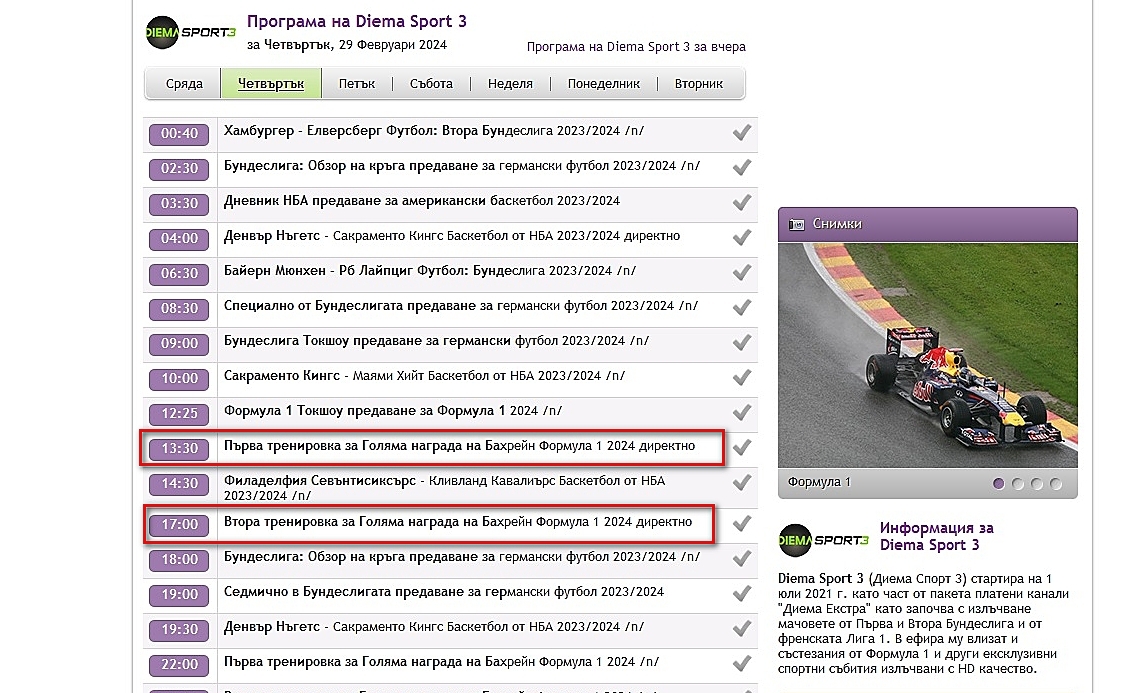The width and height of the screenshot is (1125, 693).
Task: Click the 04:00 time badge
Action: pos(179,238)
